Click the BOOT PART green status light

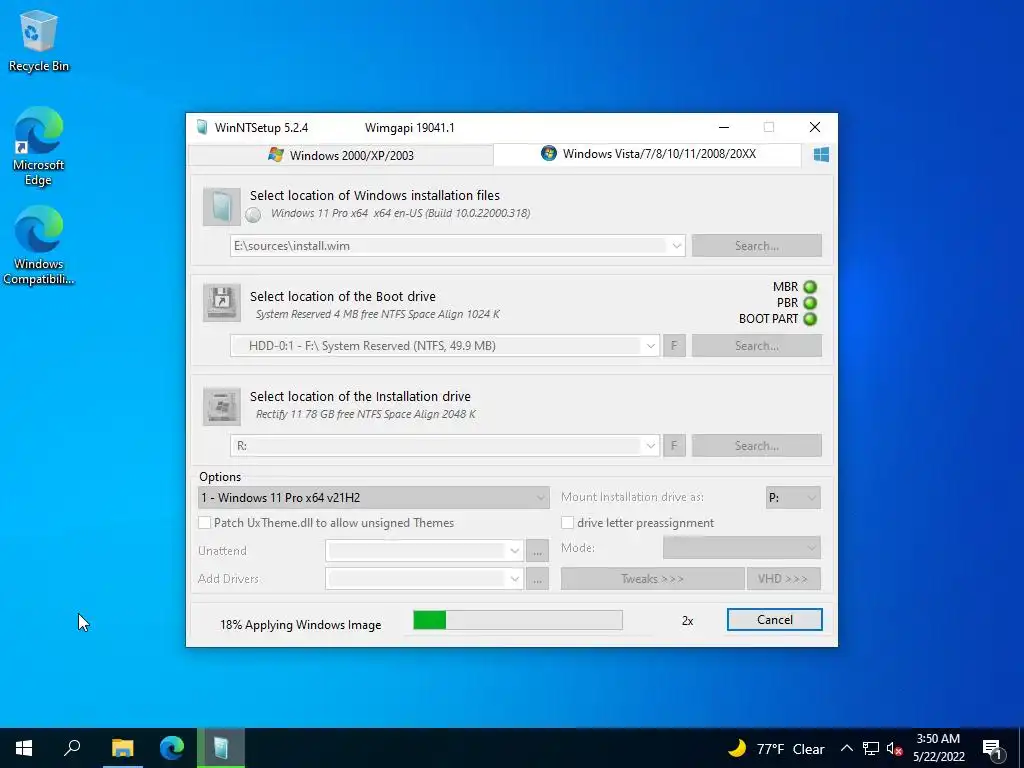tap(810, 319)
